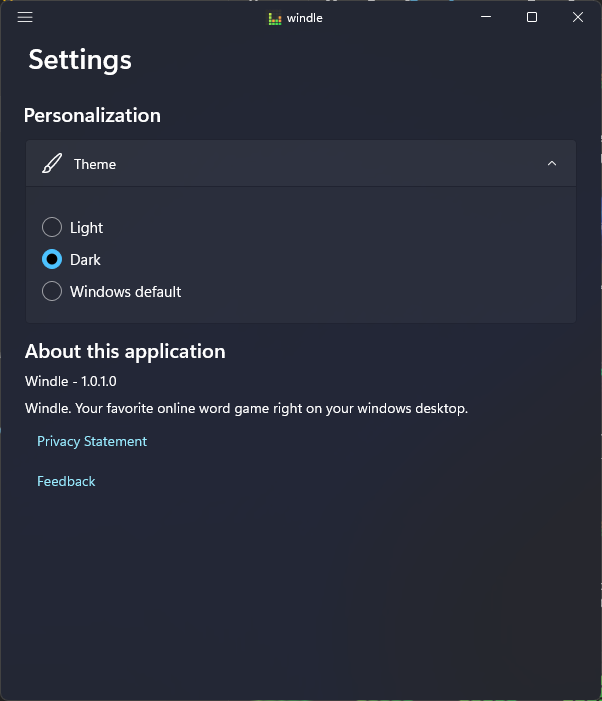Maximize the Windle window
The height and width of the screenshot is (701, 602).
(532, 17)
